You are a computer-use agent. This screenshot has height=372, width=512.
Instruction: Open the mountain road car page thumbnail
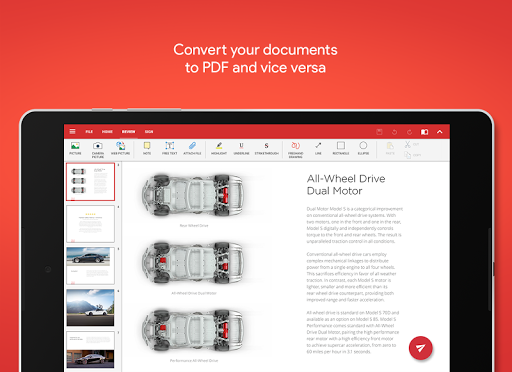point(90,307)
